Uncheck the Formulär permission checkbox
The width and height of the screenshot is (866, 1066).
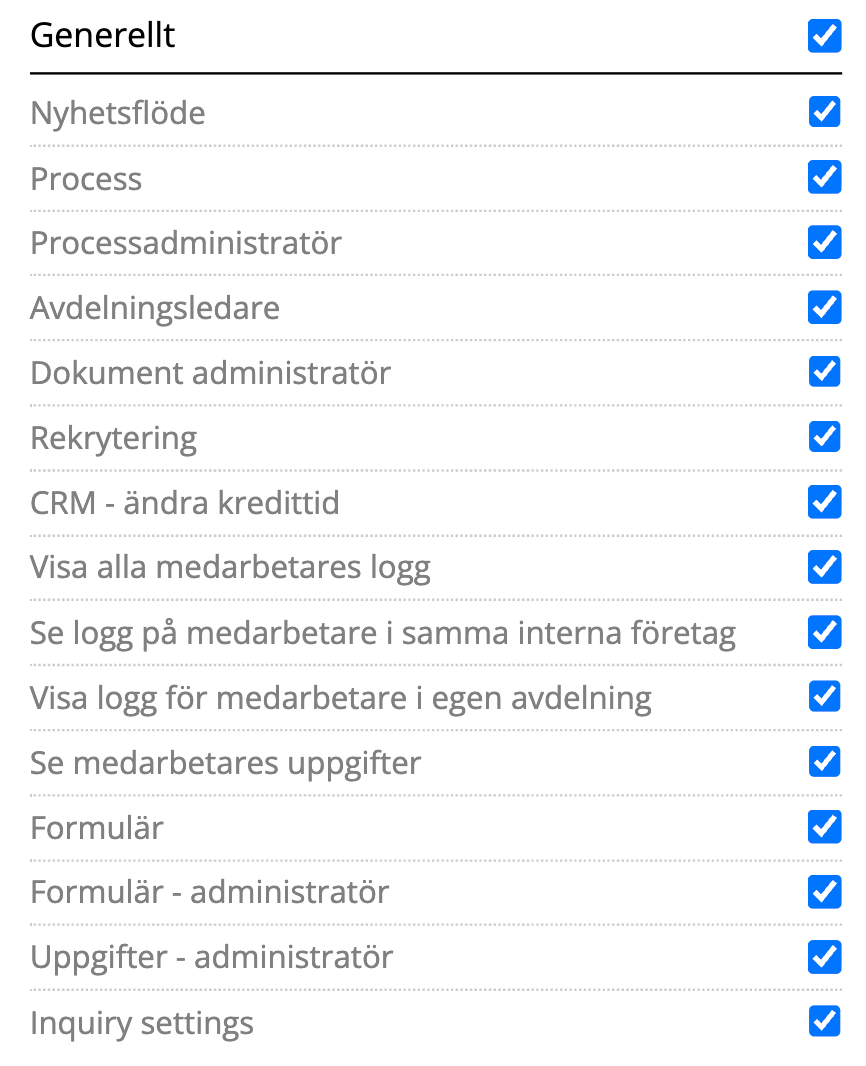tap(824, 827)
